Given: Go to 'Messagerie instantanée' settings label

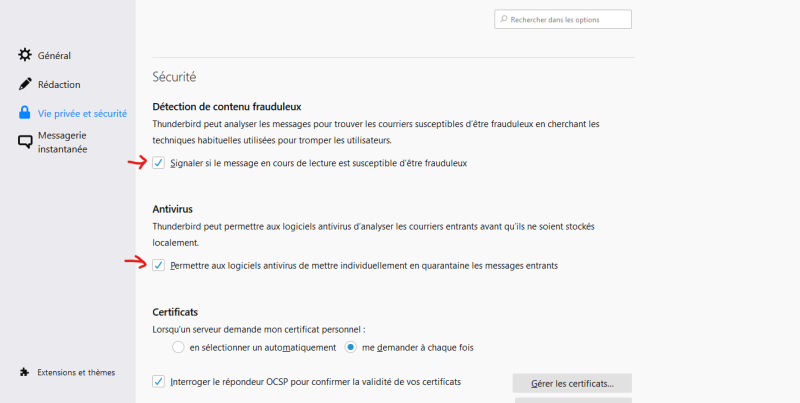Looking at the screenshot, I should (x=62, y=142).
